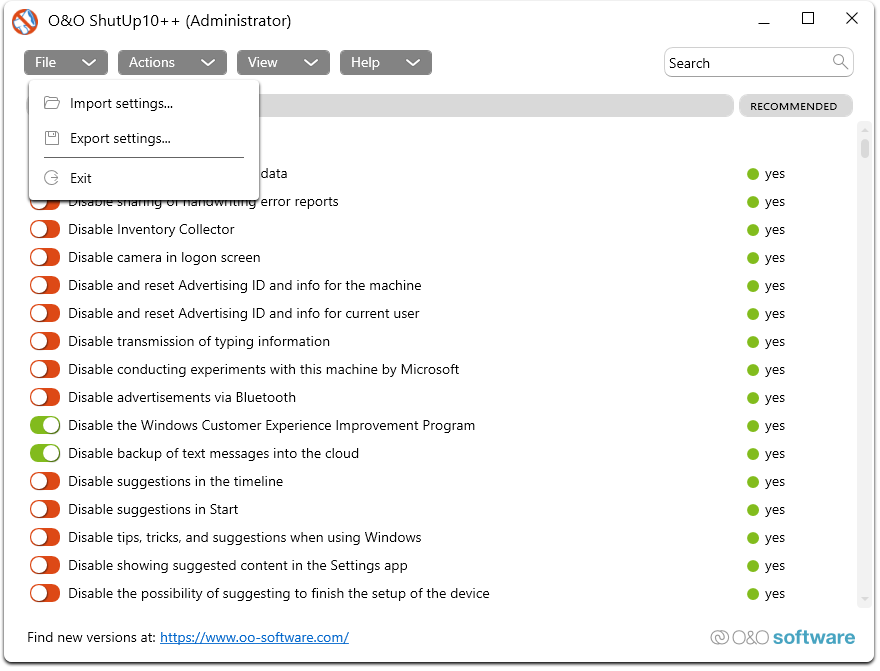The image size is (880, 671).
Task: Toggle Disable suggestions in the timeline switch
Action: click(45, 482)
